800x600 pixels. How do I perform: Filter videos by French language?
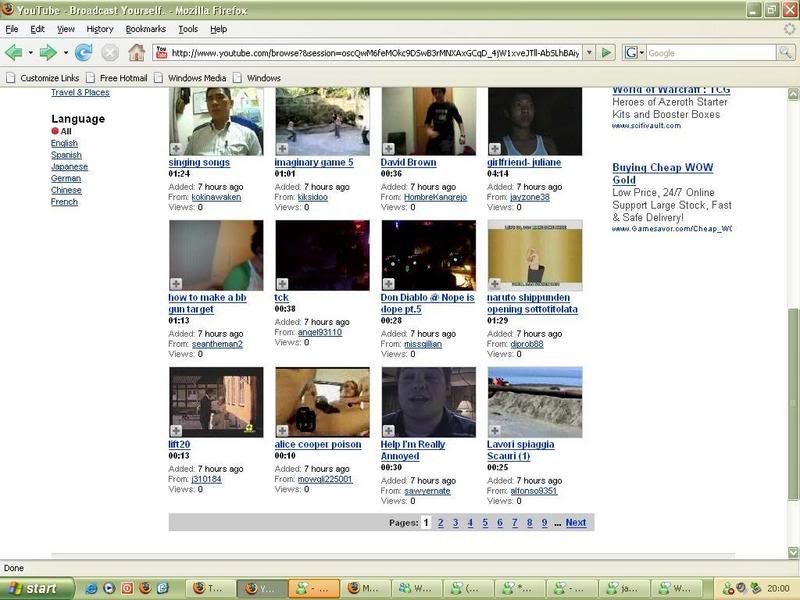[x=64, y=202]
